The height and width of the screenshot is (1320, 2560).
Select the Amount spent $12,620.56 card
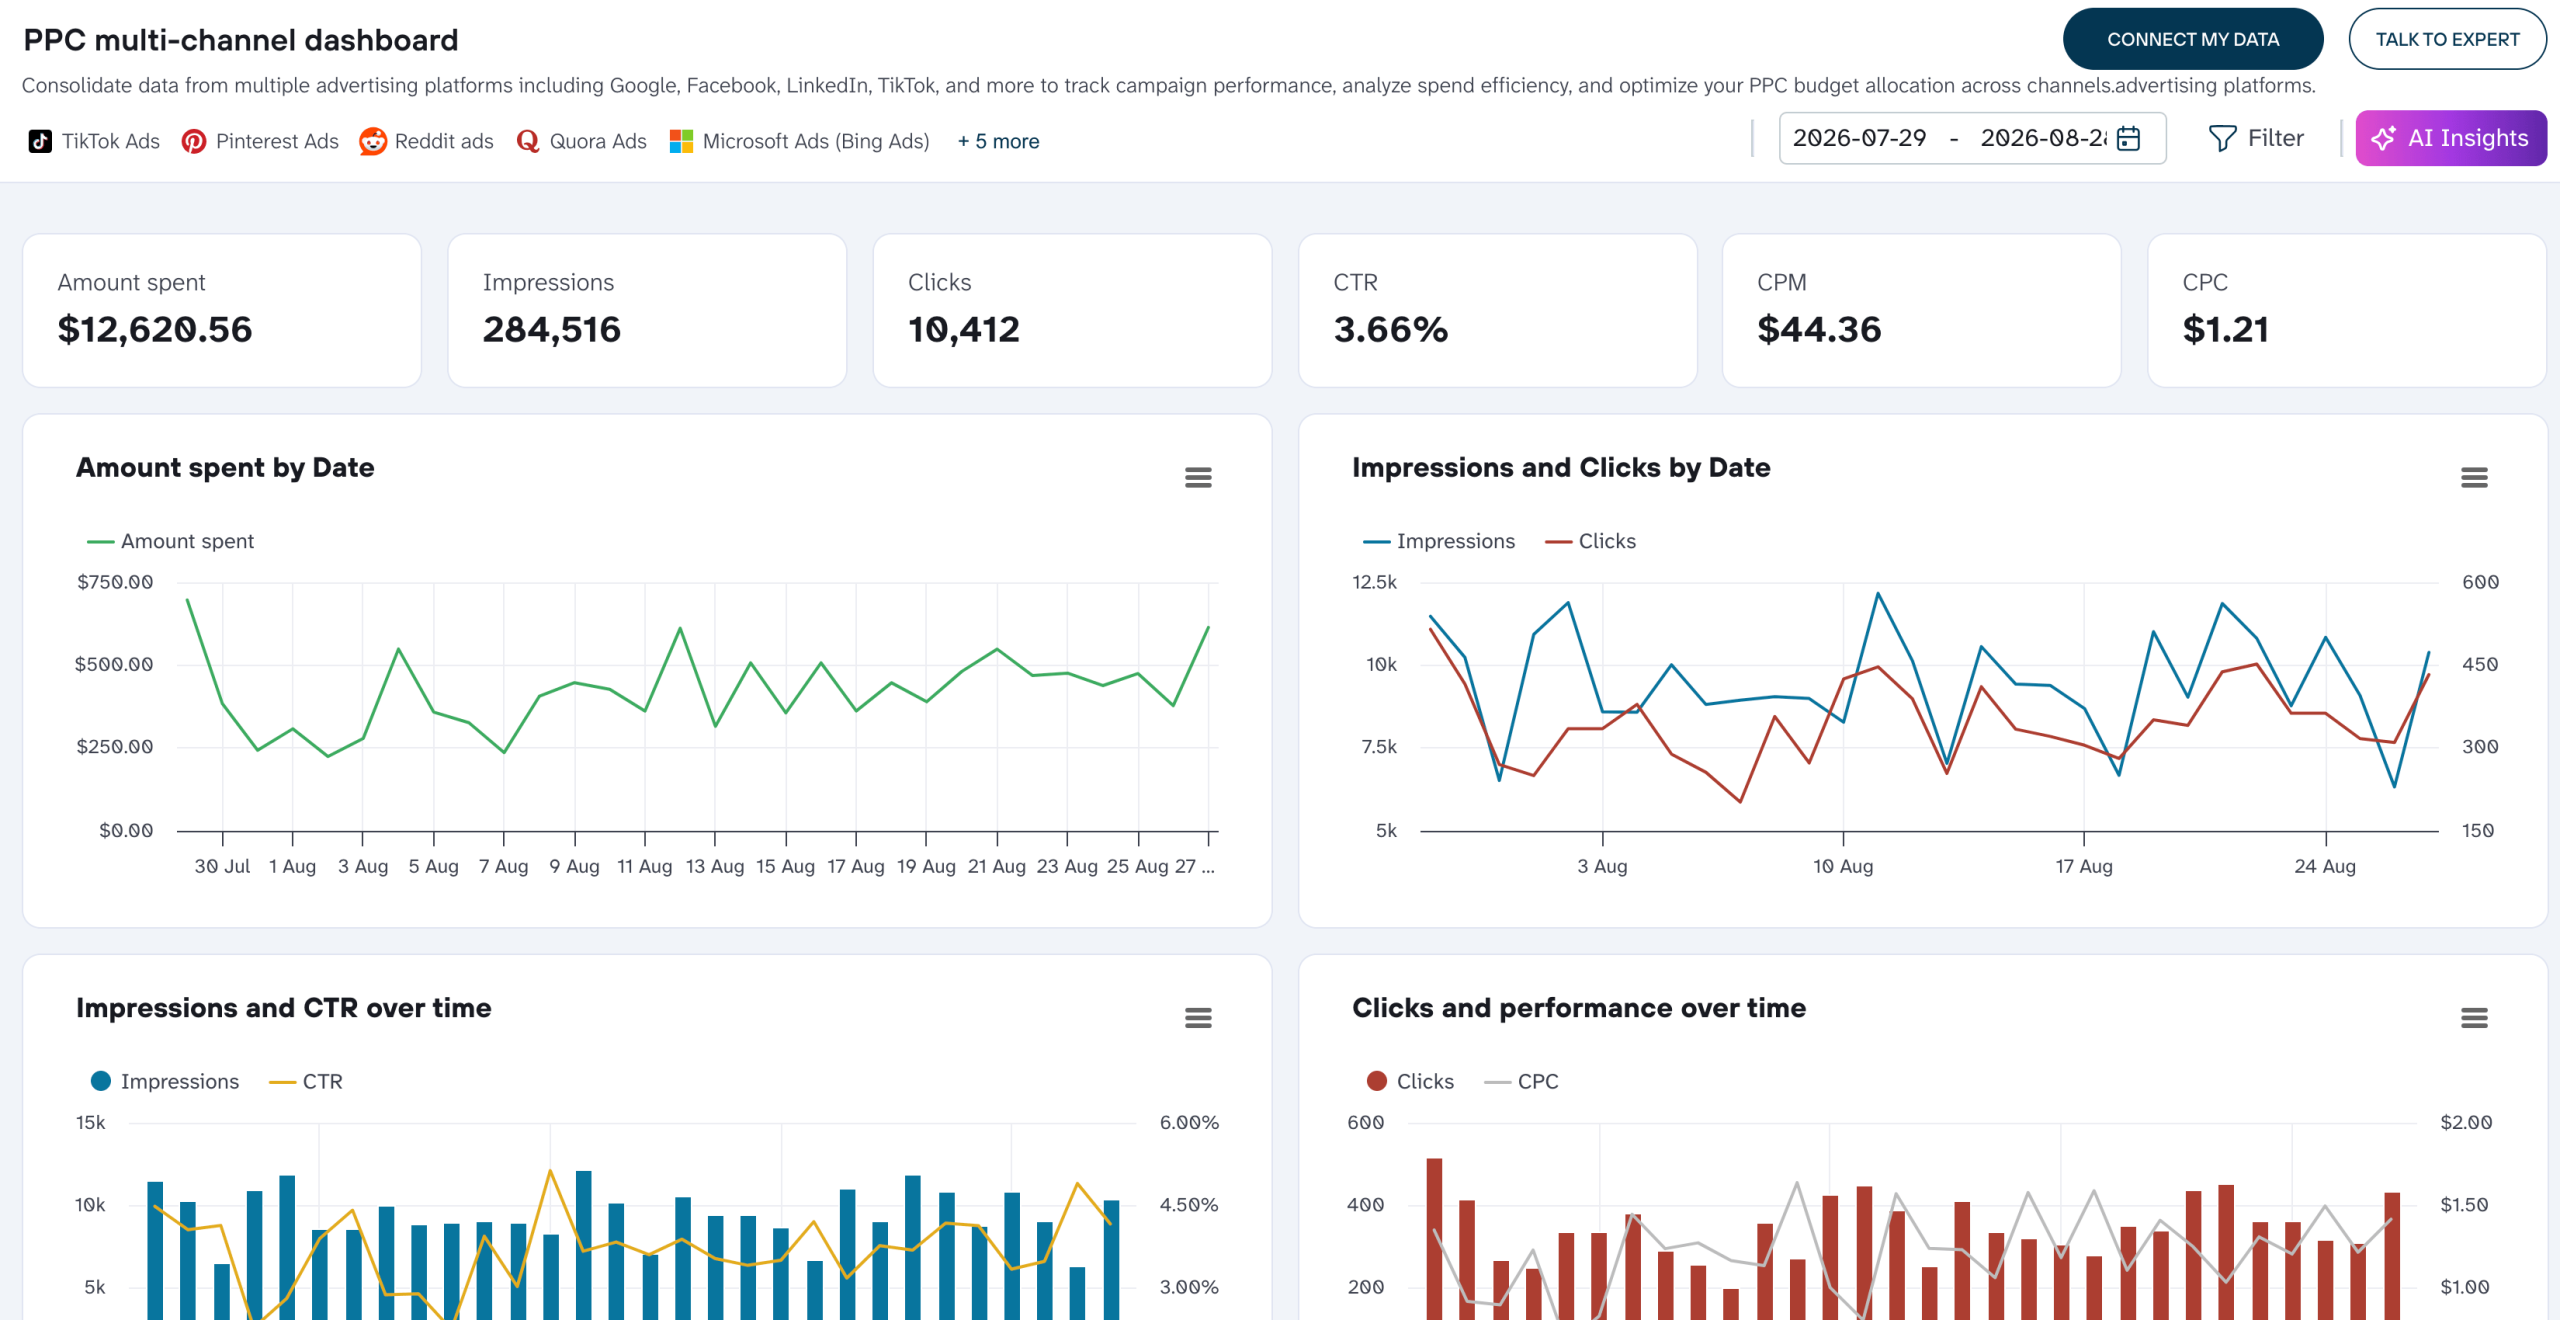coord(222,310)
